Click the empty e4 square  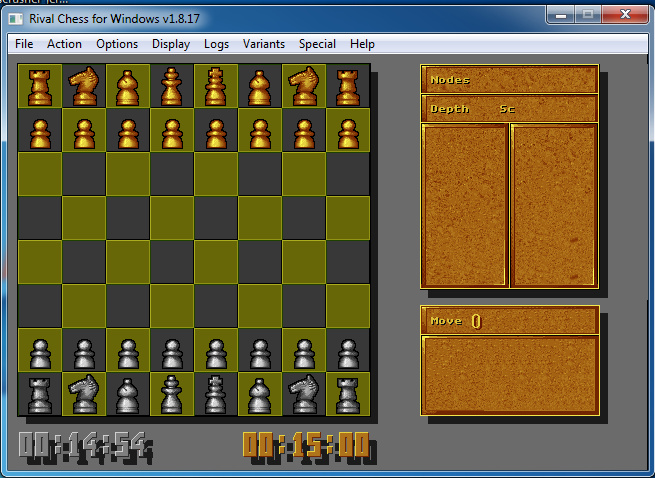pos(216,262)
